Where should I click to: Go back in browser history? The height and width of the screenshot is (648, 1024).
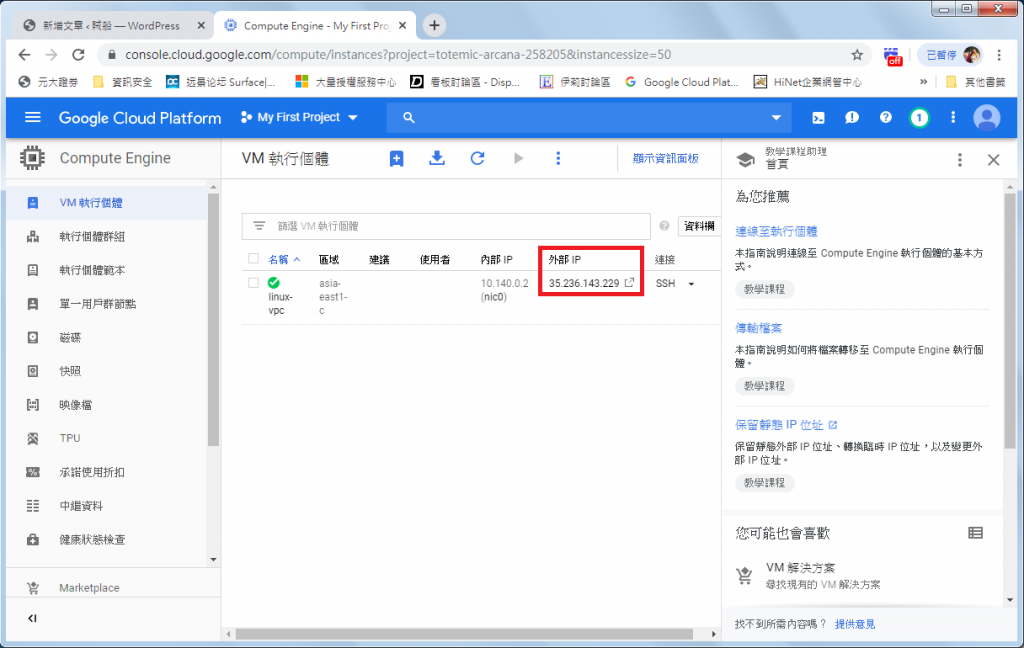tap(24, 55)
